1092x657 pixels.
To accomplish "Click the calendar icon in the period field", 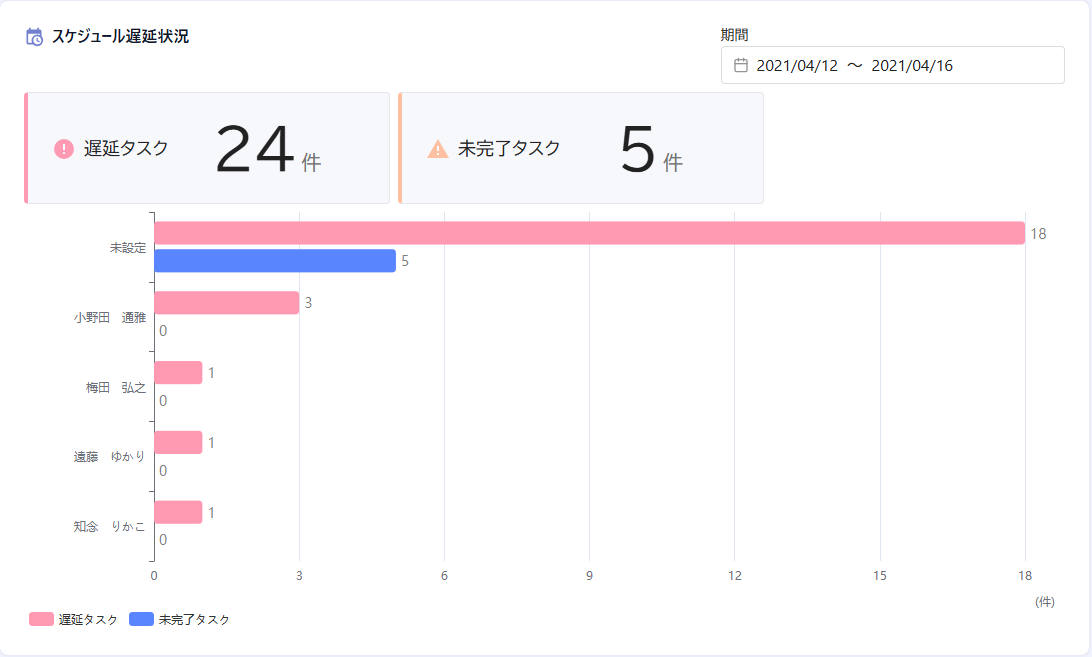I will tap(740, 64).
